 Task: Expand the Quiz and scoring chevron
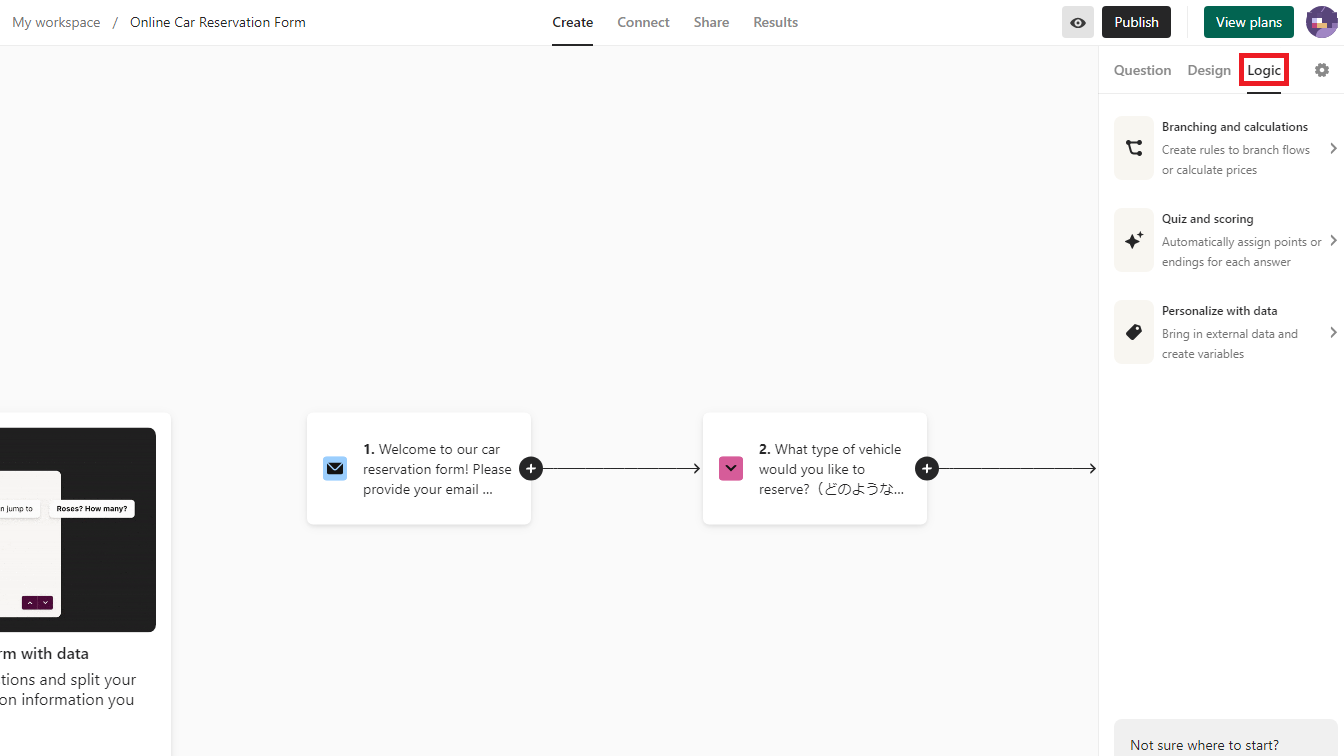(x=1333, y=240)
